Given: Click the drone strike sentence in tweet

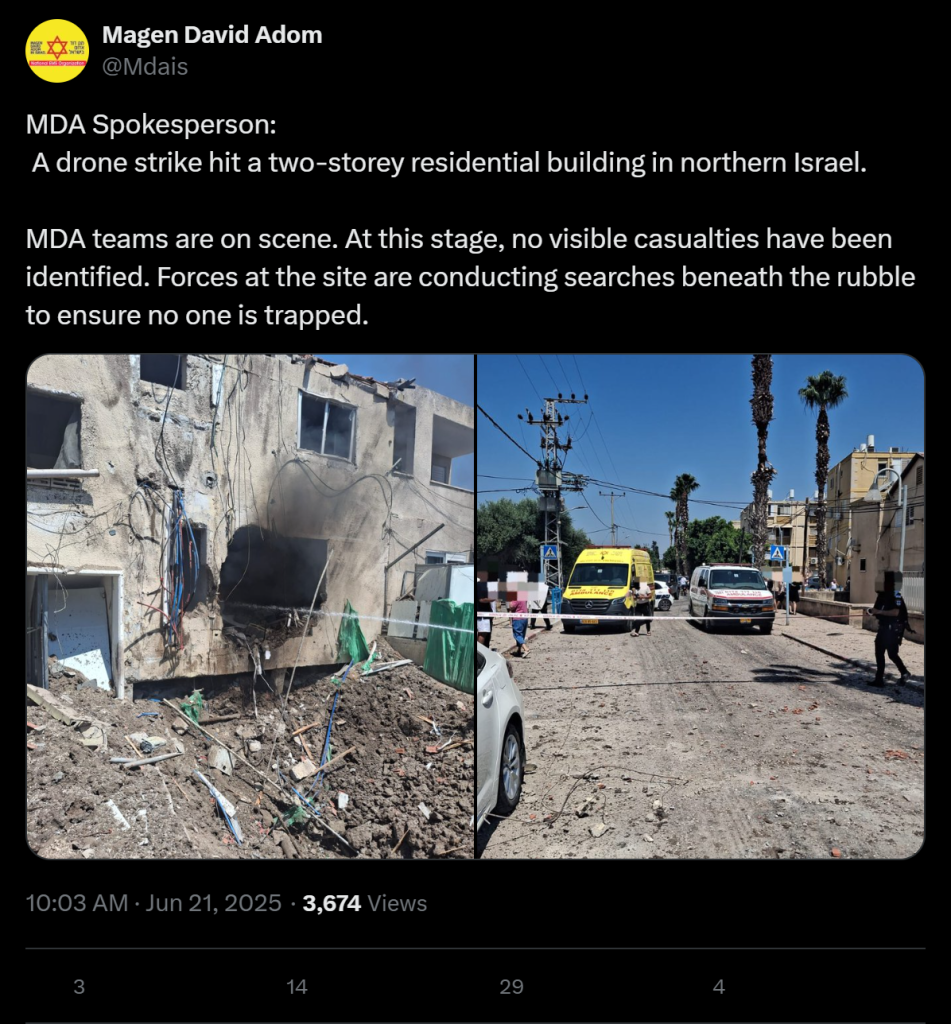Looking at the screenshot, I should 449,163.
